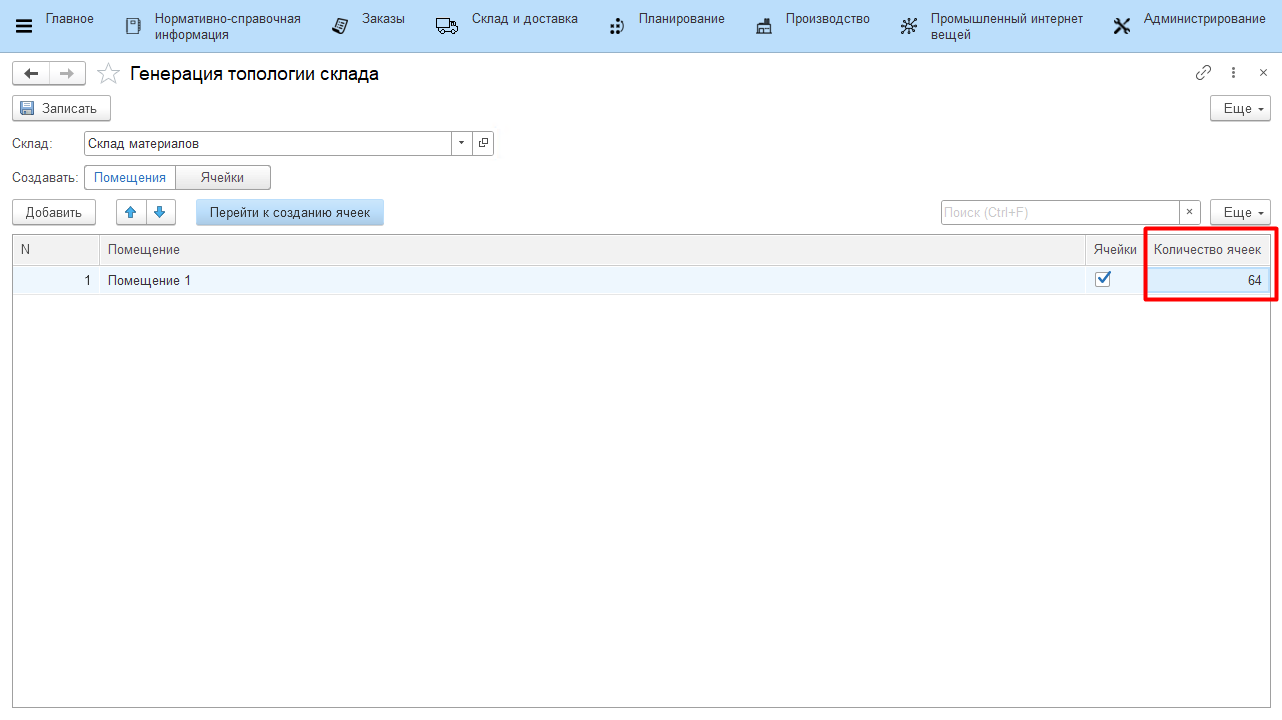The height and width of the screenshot is (720, 1282).
Task: Uncheck the Ячейки checkbox for Помещение 1
Action: point(1103,280)
